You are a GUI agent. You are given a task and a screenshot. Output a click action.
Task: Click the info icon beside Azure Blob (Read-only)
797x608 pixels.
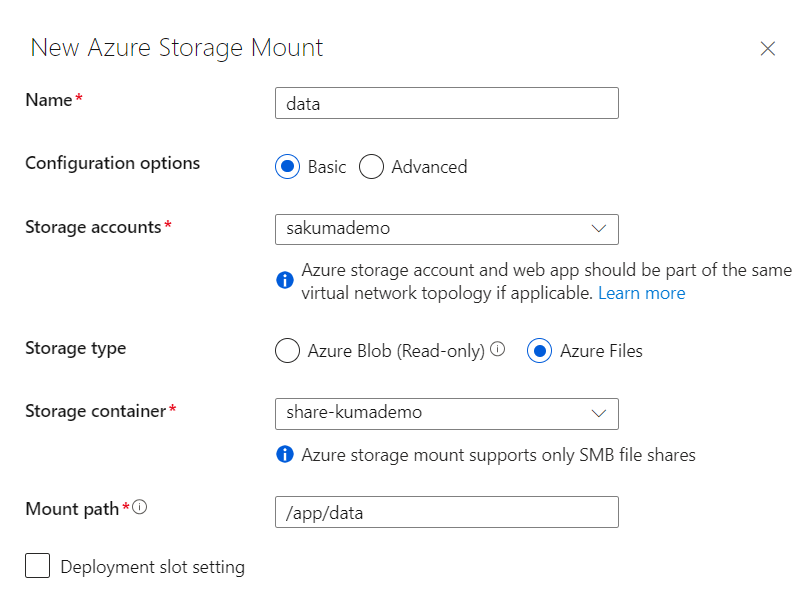(x=498, y=349)
